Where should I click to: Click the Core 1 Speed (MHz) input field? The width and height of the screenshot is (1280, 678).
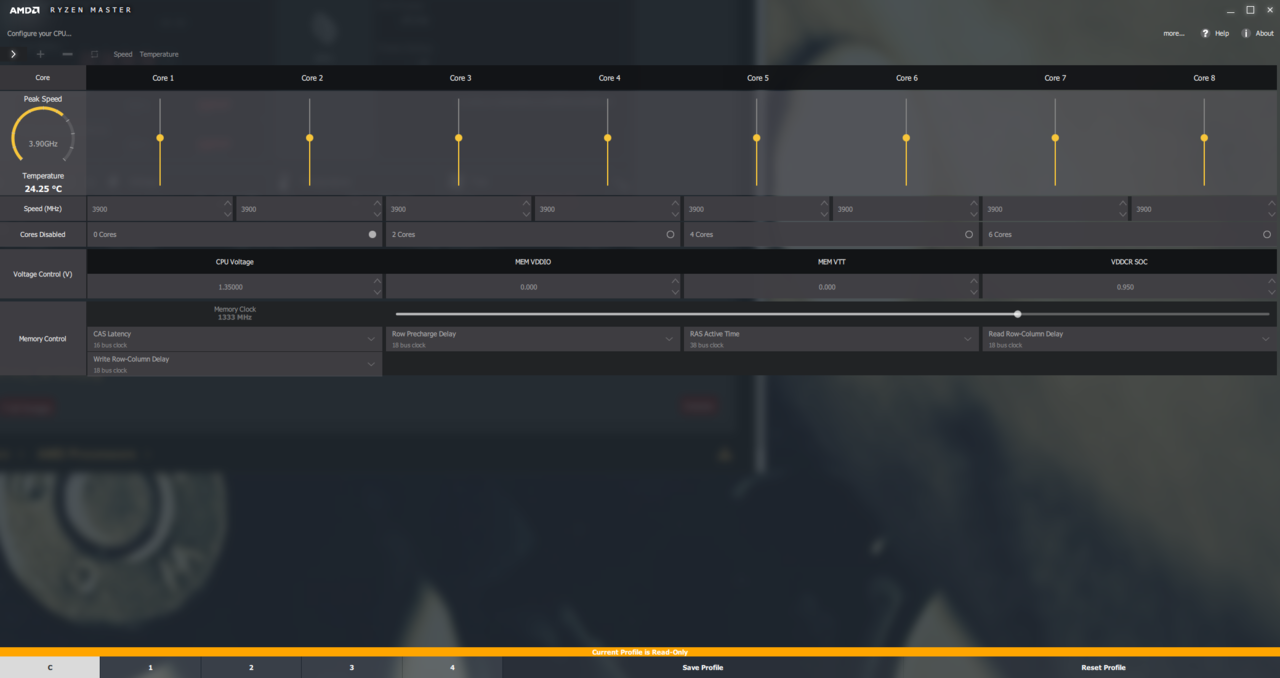[155, 209]
